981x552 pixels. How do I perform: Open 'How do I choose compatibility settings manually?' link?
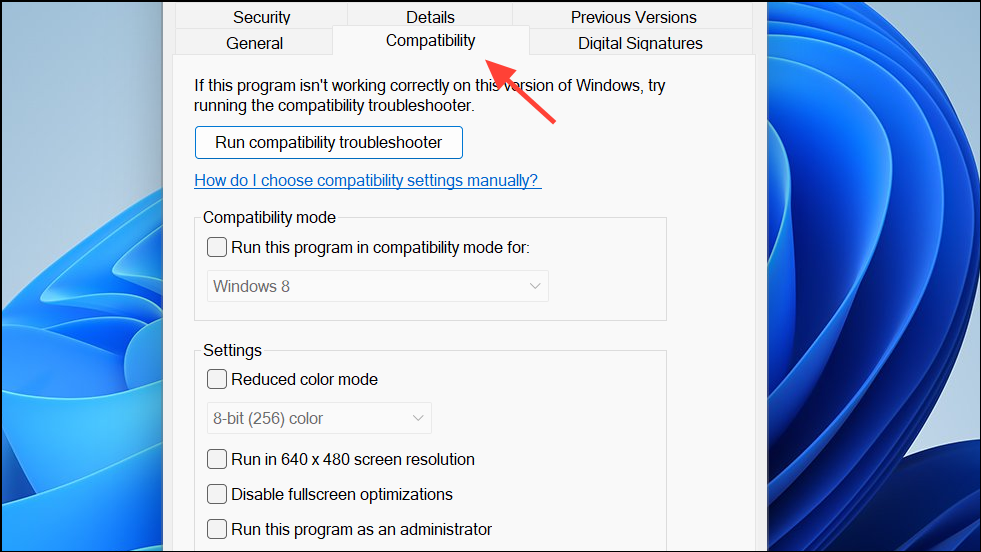(x=367, y=180)
